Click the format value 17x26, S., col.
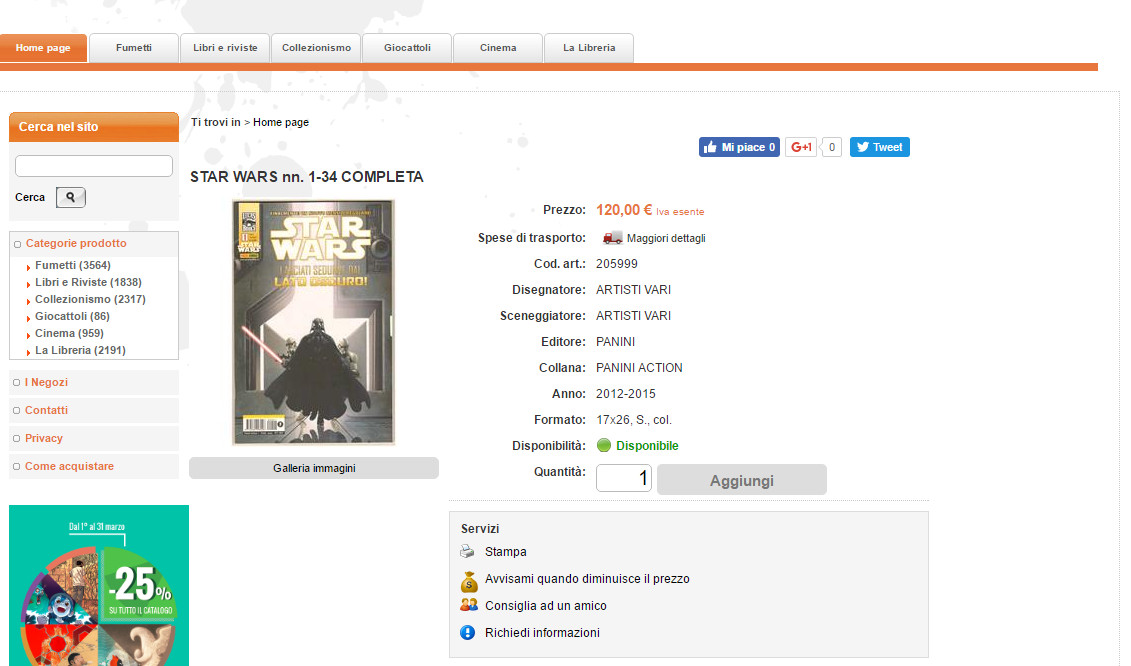The image size is (1131, 666). [633, 419]
